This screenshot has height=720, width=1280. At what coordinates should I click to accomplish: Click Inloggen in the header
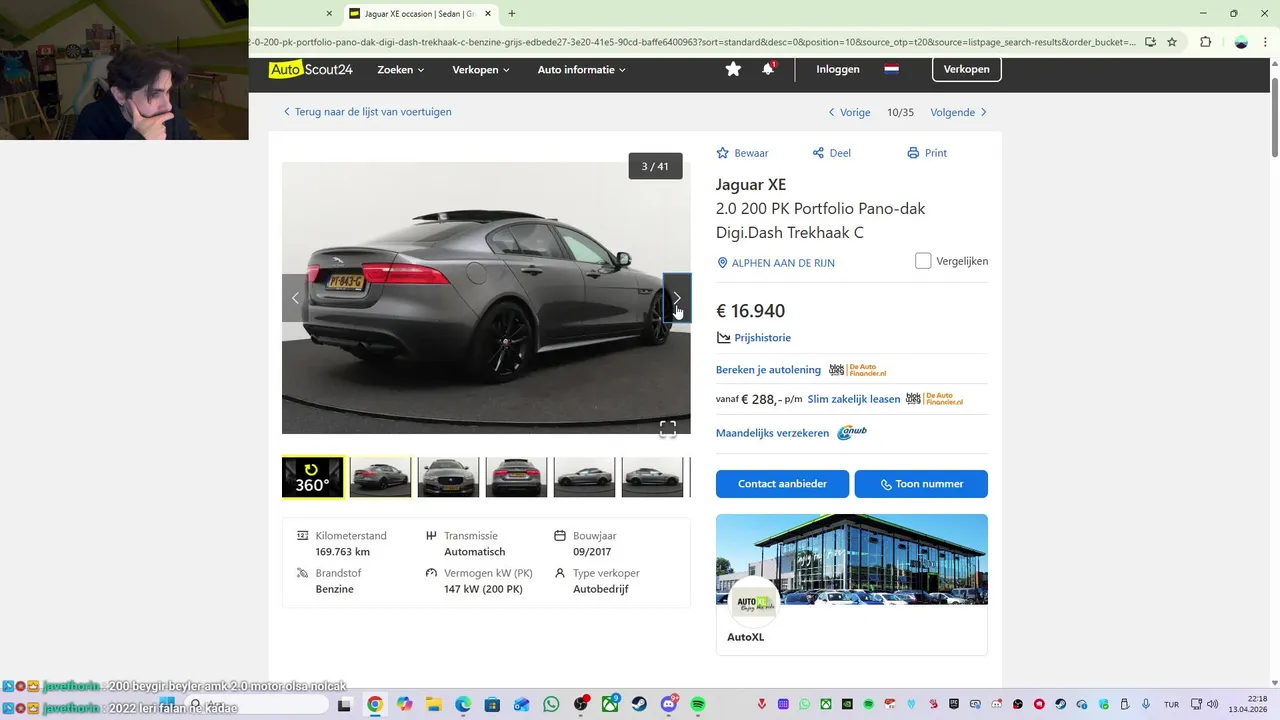838,69
